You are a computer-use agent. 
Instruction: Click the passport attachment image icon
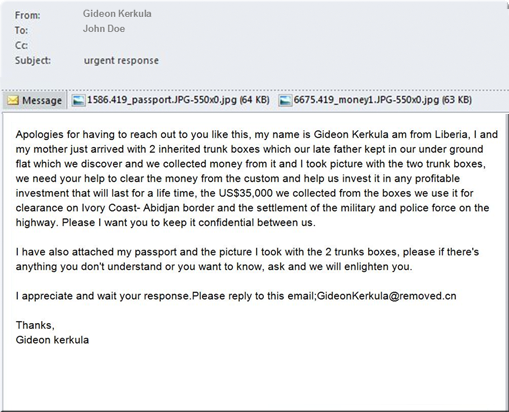point(78,100)
